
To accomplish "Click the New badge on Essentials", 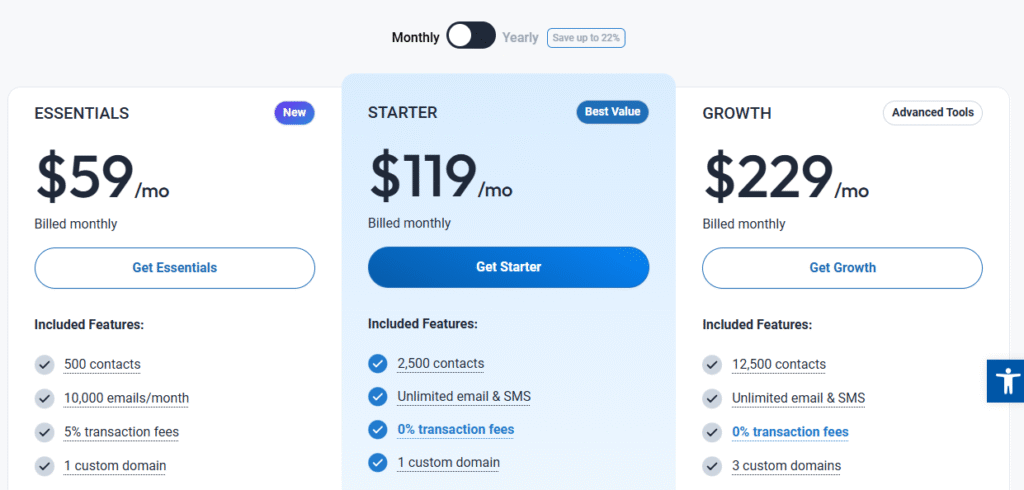I will pyautogui.click(x=294, y=113).
